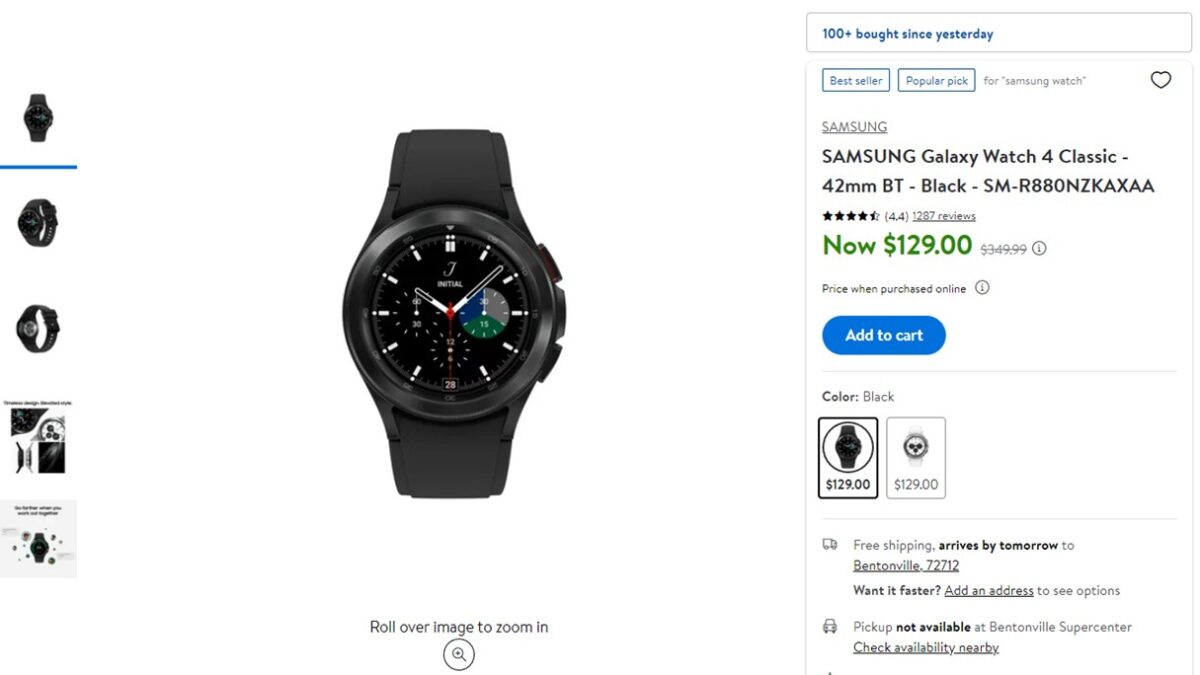Click the heart wishlist icon
The image size is (1200, 675).
click(x=1160, y=80)
